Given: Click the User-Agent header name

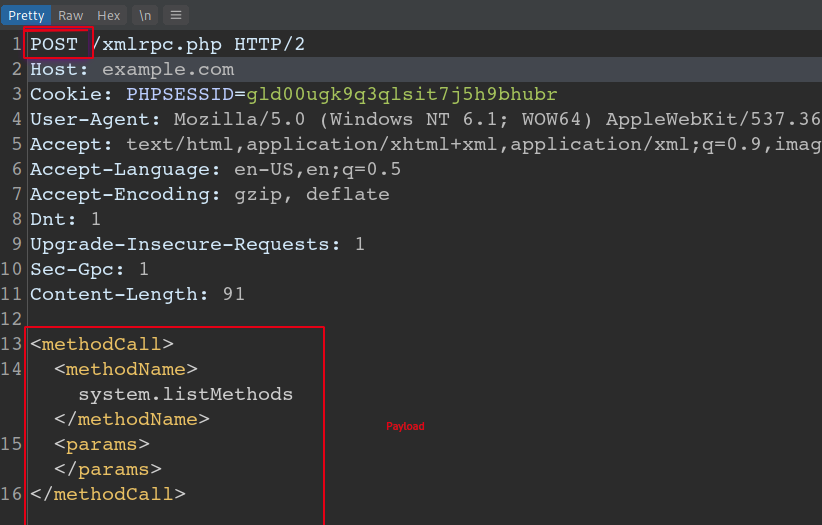Looking at the screenshot, I should 95,120.
